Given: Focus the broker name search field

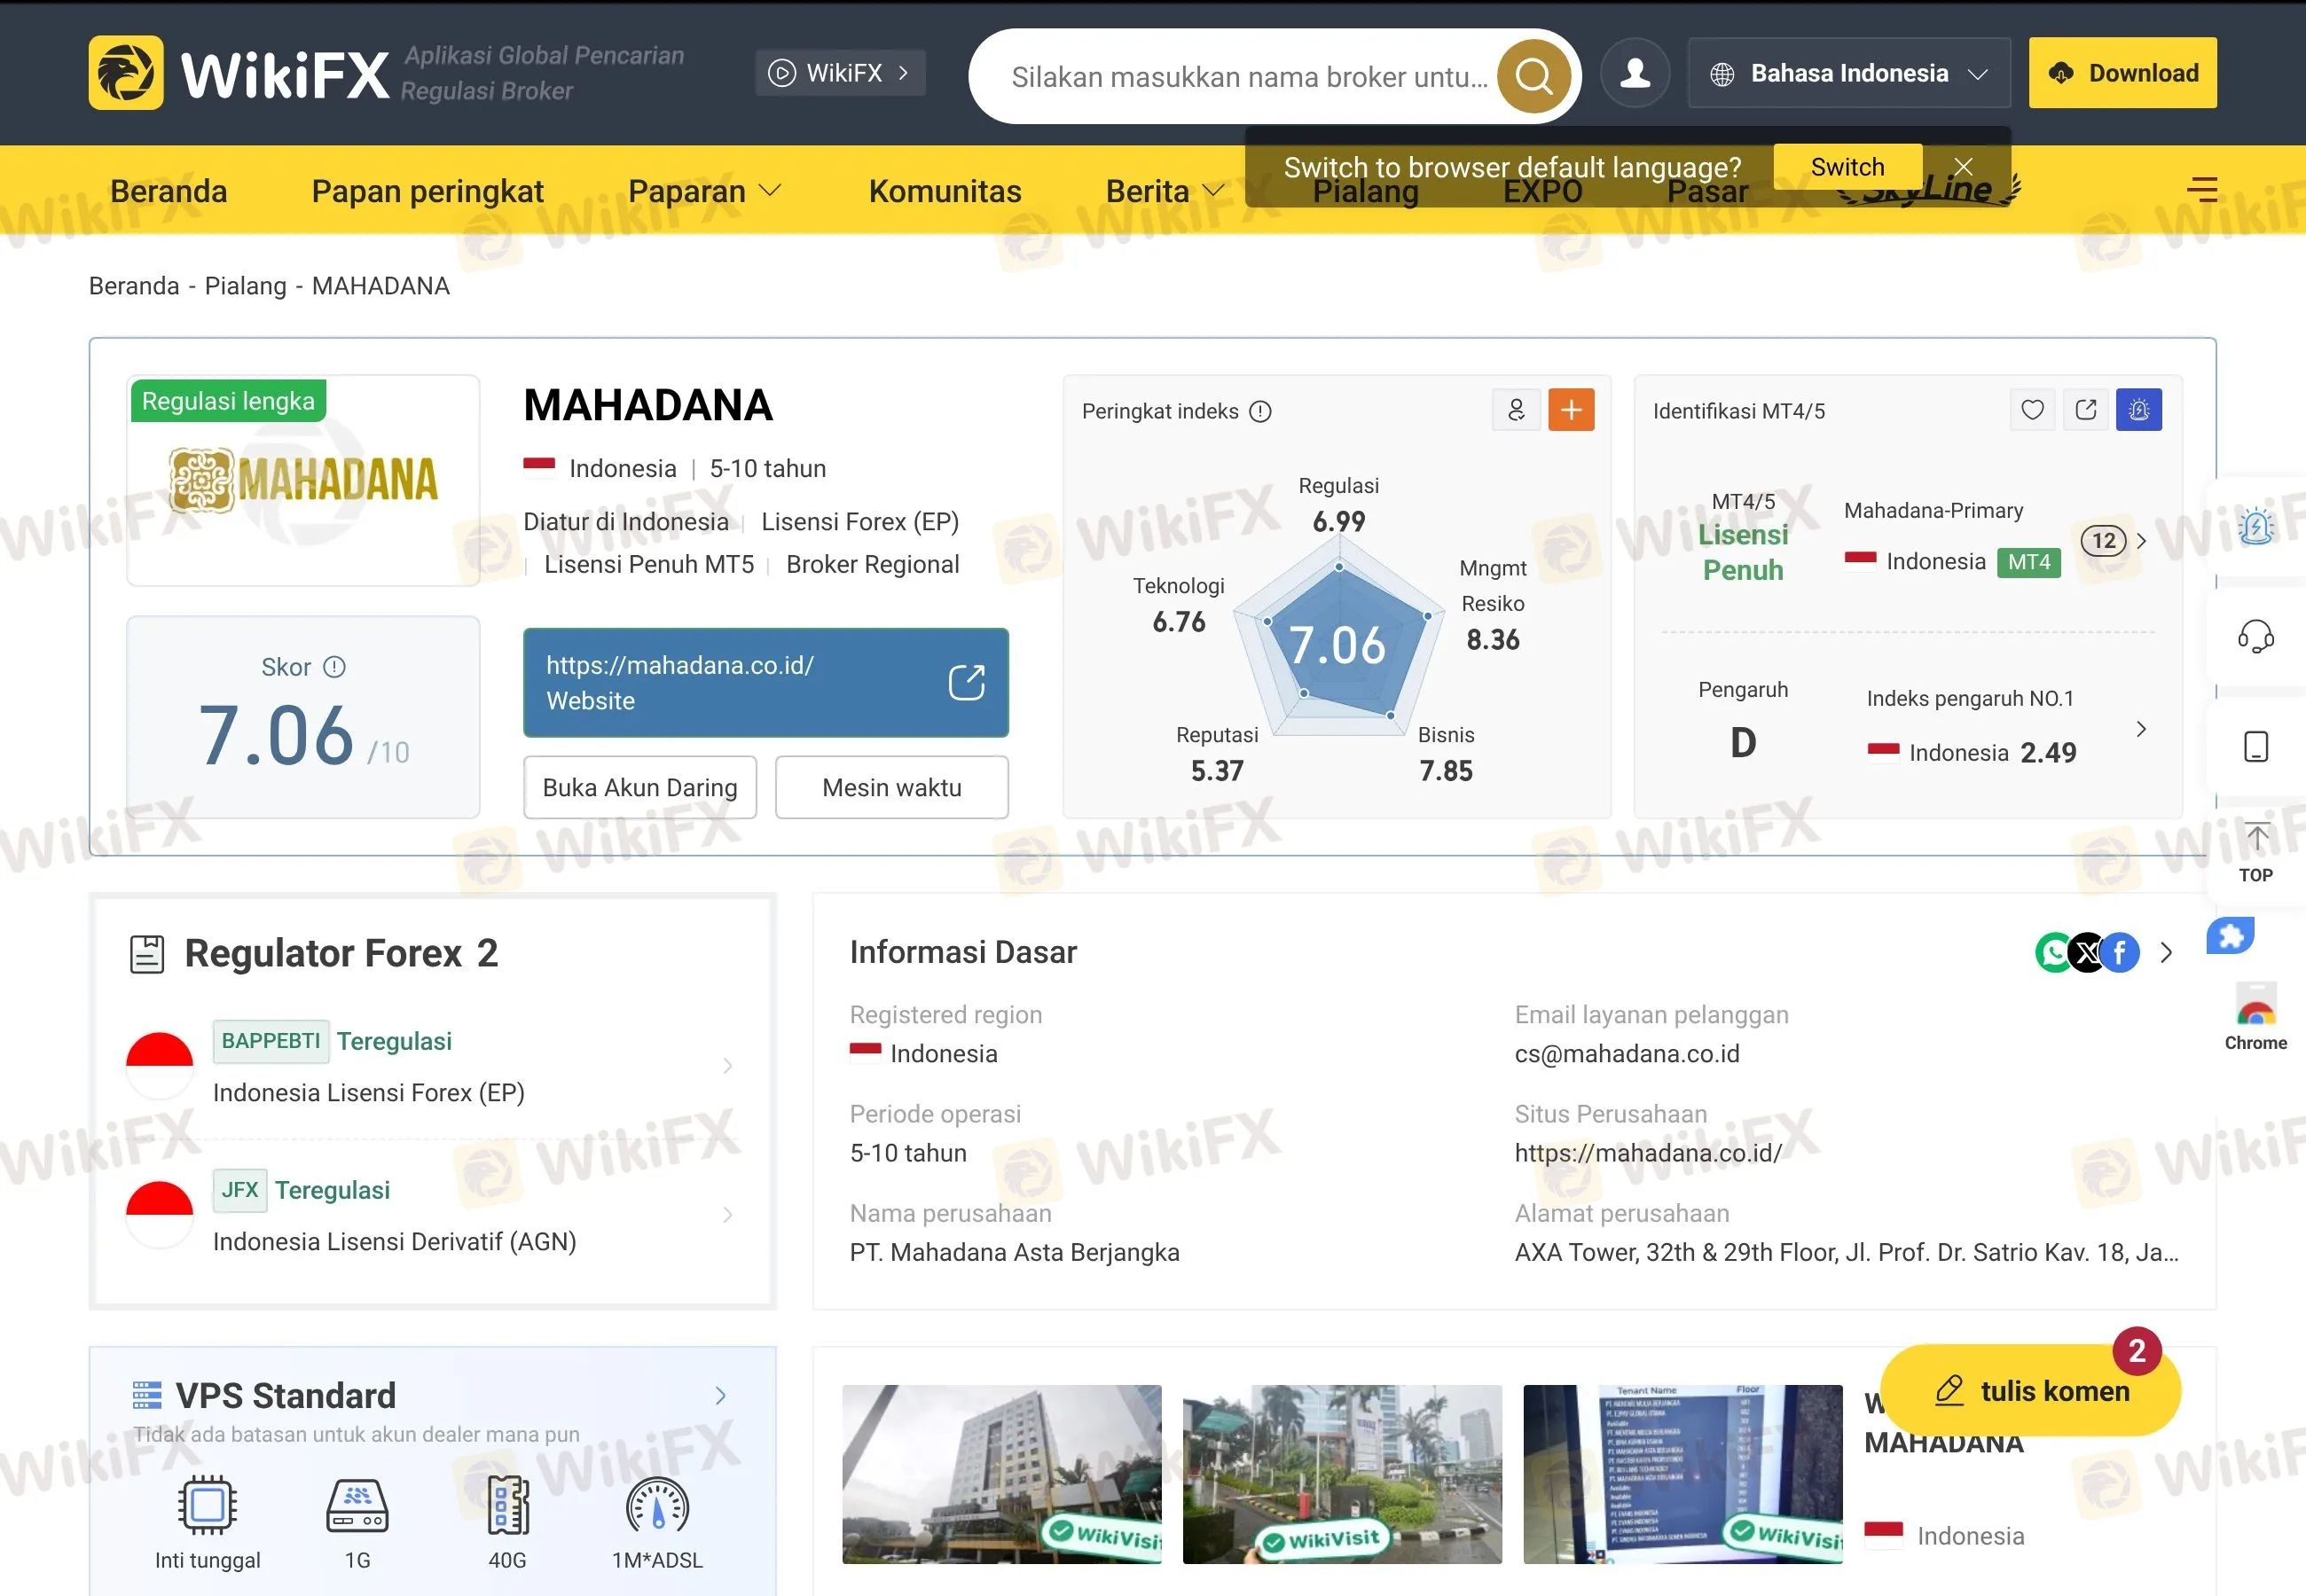Looking at the screenshot, I should click(1250, 77).
